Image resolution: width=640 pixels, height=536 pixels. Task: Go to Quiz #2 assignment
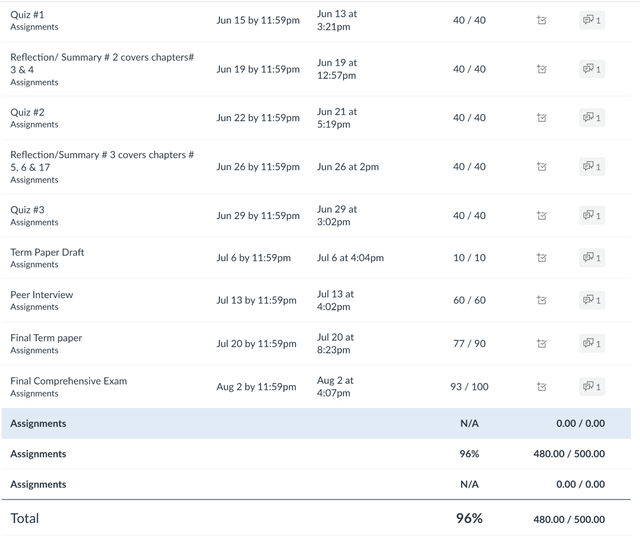(x=28, y=112)
